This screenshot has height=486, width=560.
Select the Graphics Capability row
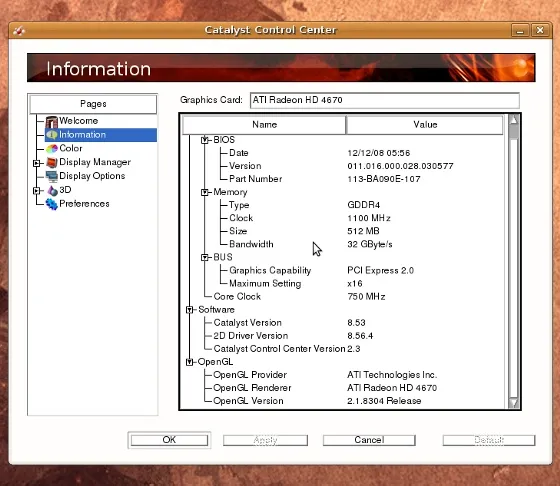tap(343, 270)
